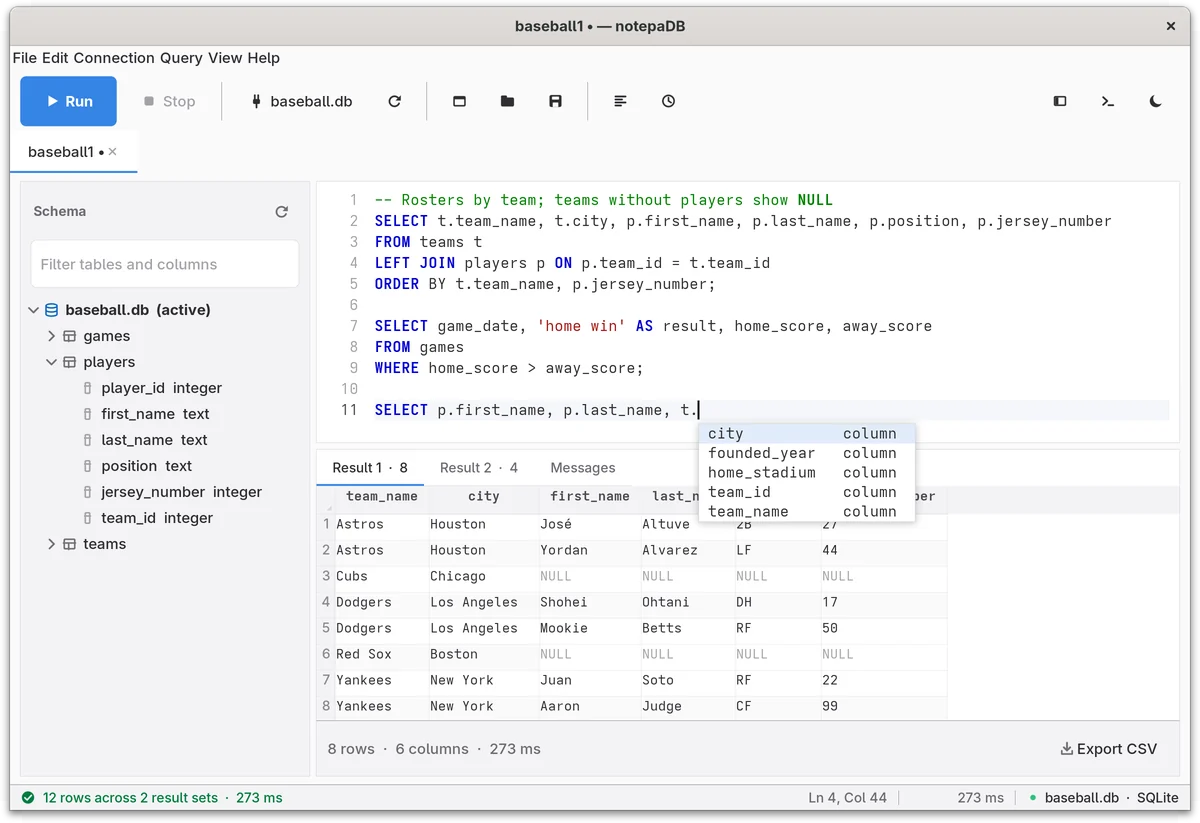The width and height of the screenshot is (1200, 823).
Task: Open query history clock icon
Action: [669, 101]
